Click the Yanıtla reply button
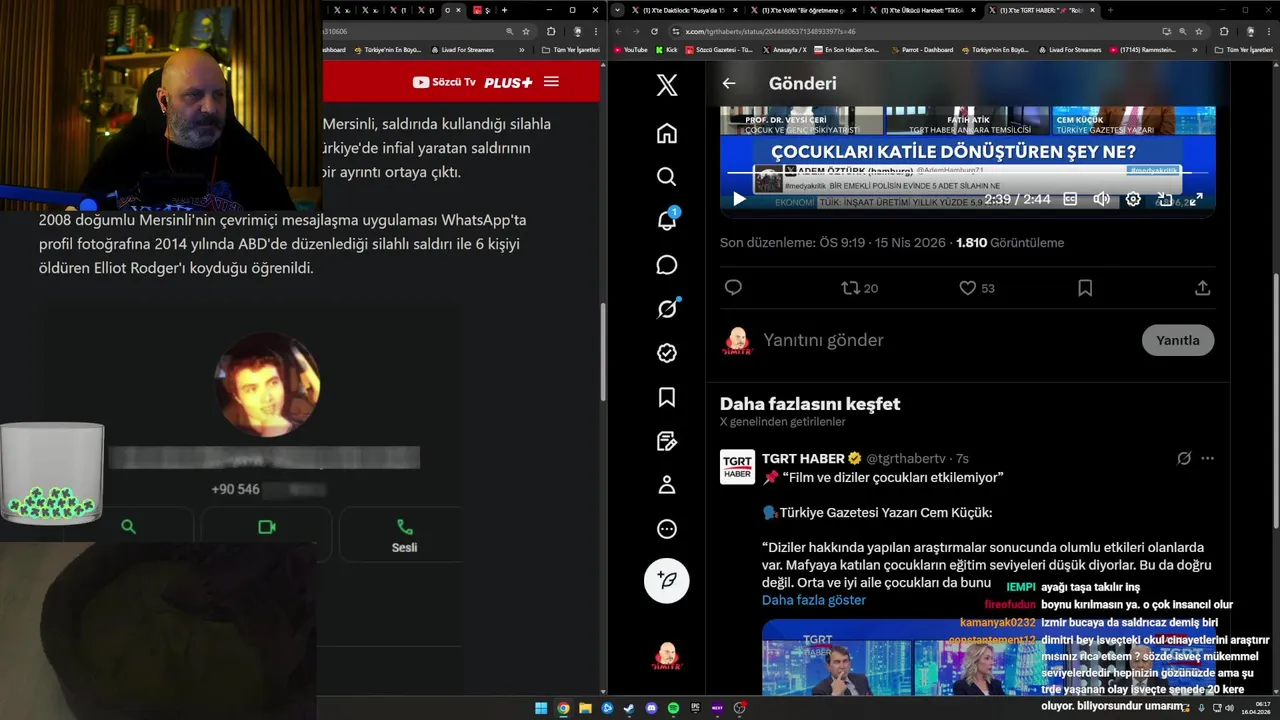1280x720 pixels. pyautogui.click(x=1178, y=340)
